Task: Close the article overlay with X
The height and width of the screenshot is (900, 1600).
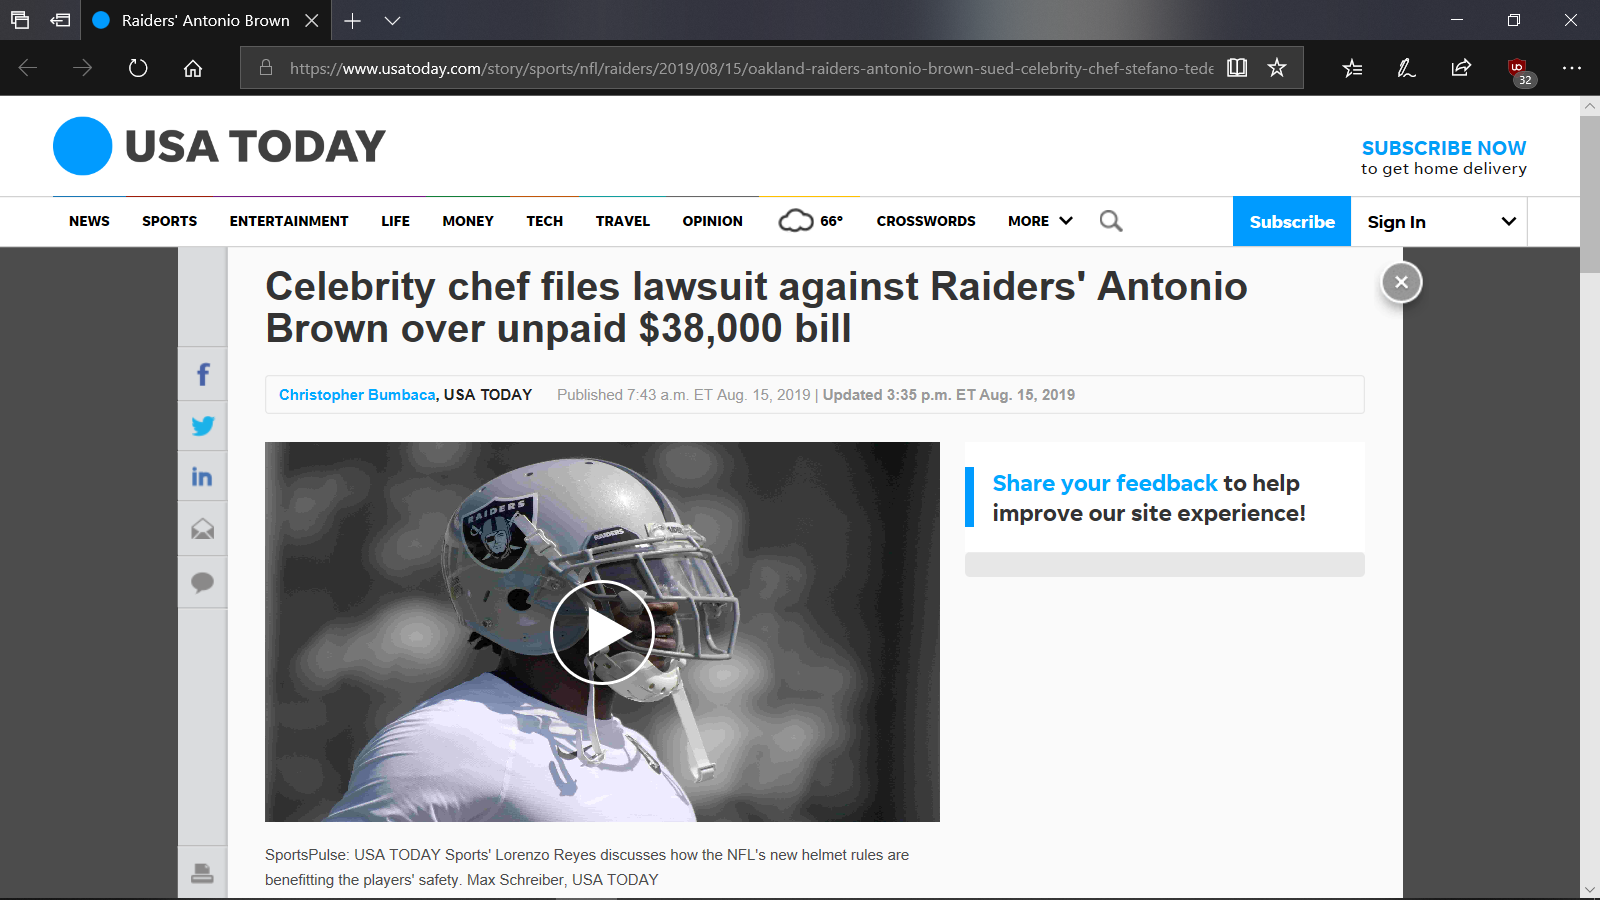Action: click(x=1402, y=282)
